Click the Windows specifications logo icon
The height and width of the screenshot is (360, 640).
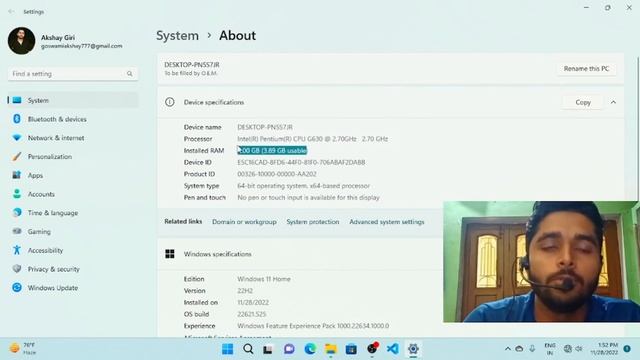(170, 254)
